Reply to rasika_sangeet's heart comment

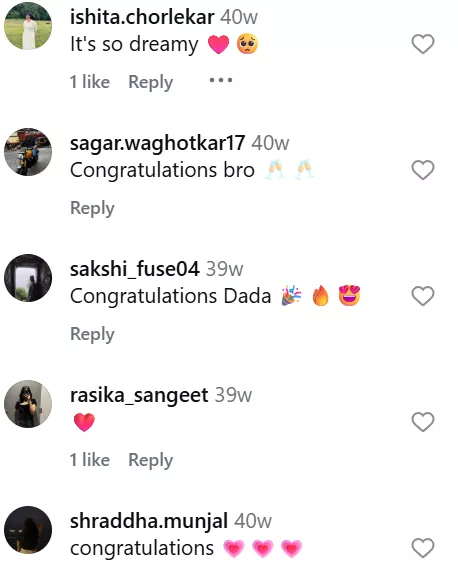point(150,460)
